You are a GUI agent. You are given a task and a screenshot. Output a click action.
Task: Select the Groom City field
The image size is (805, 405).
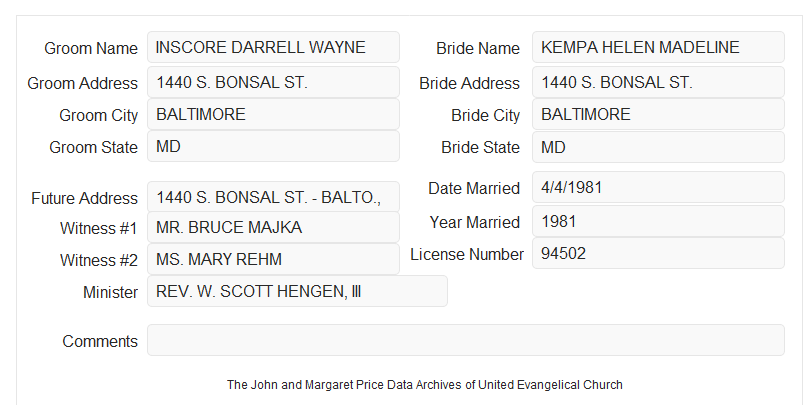[x=273, y=114]
